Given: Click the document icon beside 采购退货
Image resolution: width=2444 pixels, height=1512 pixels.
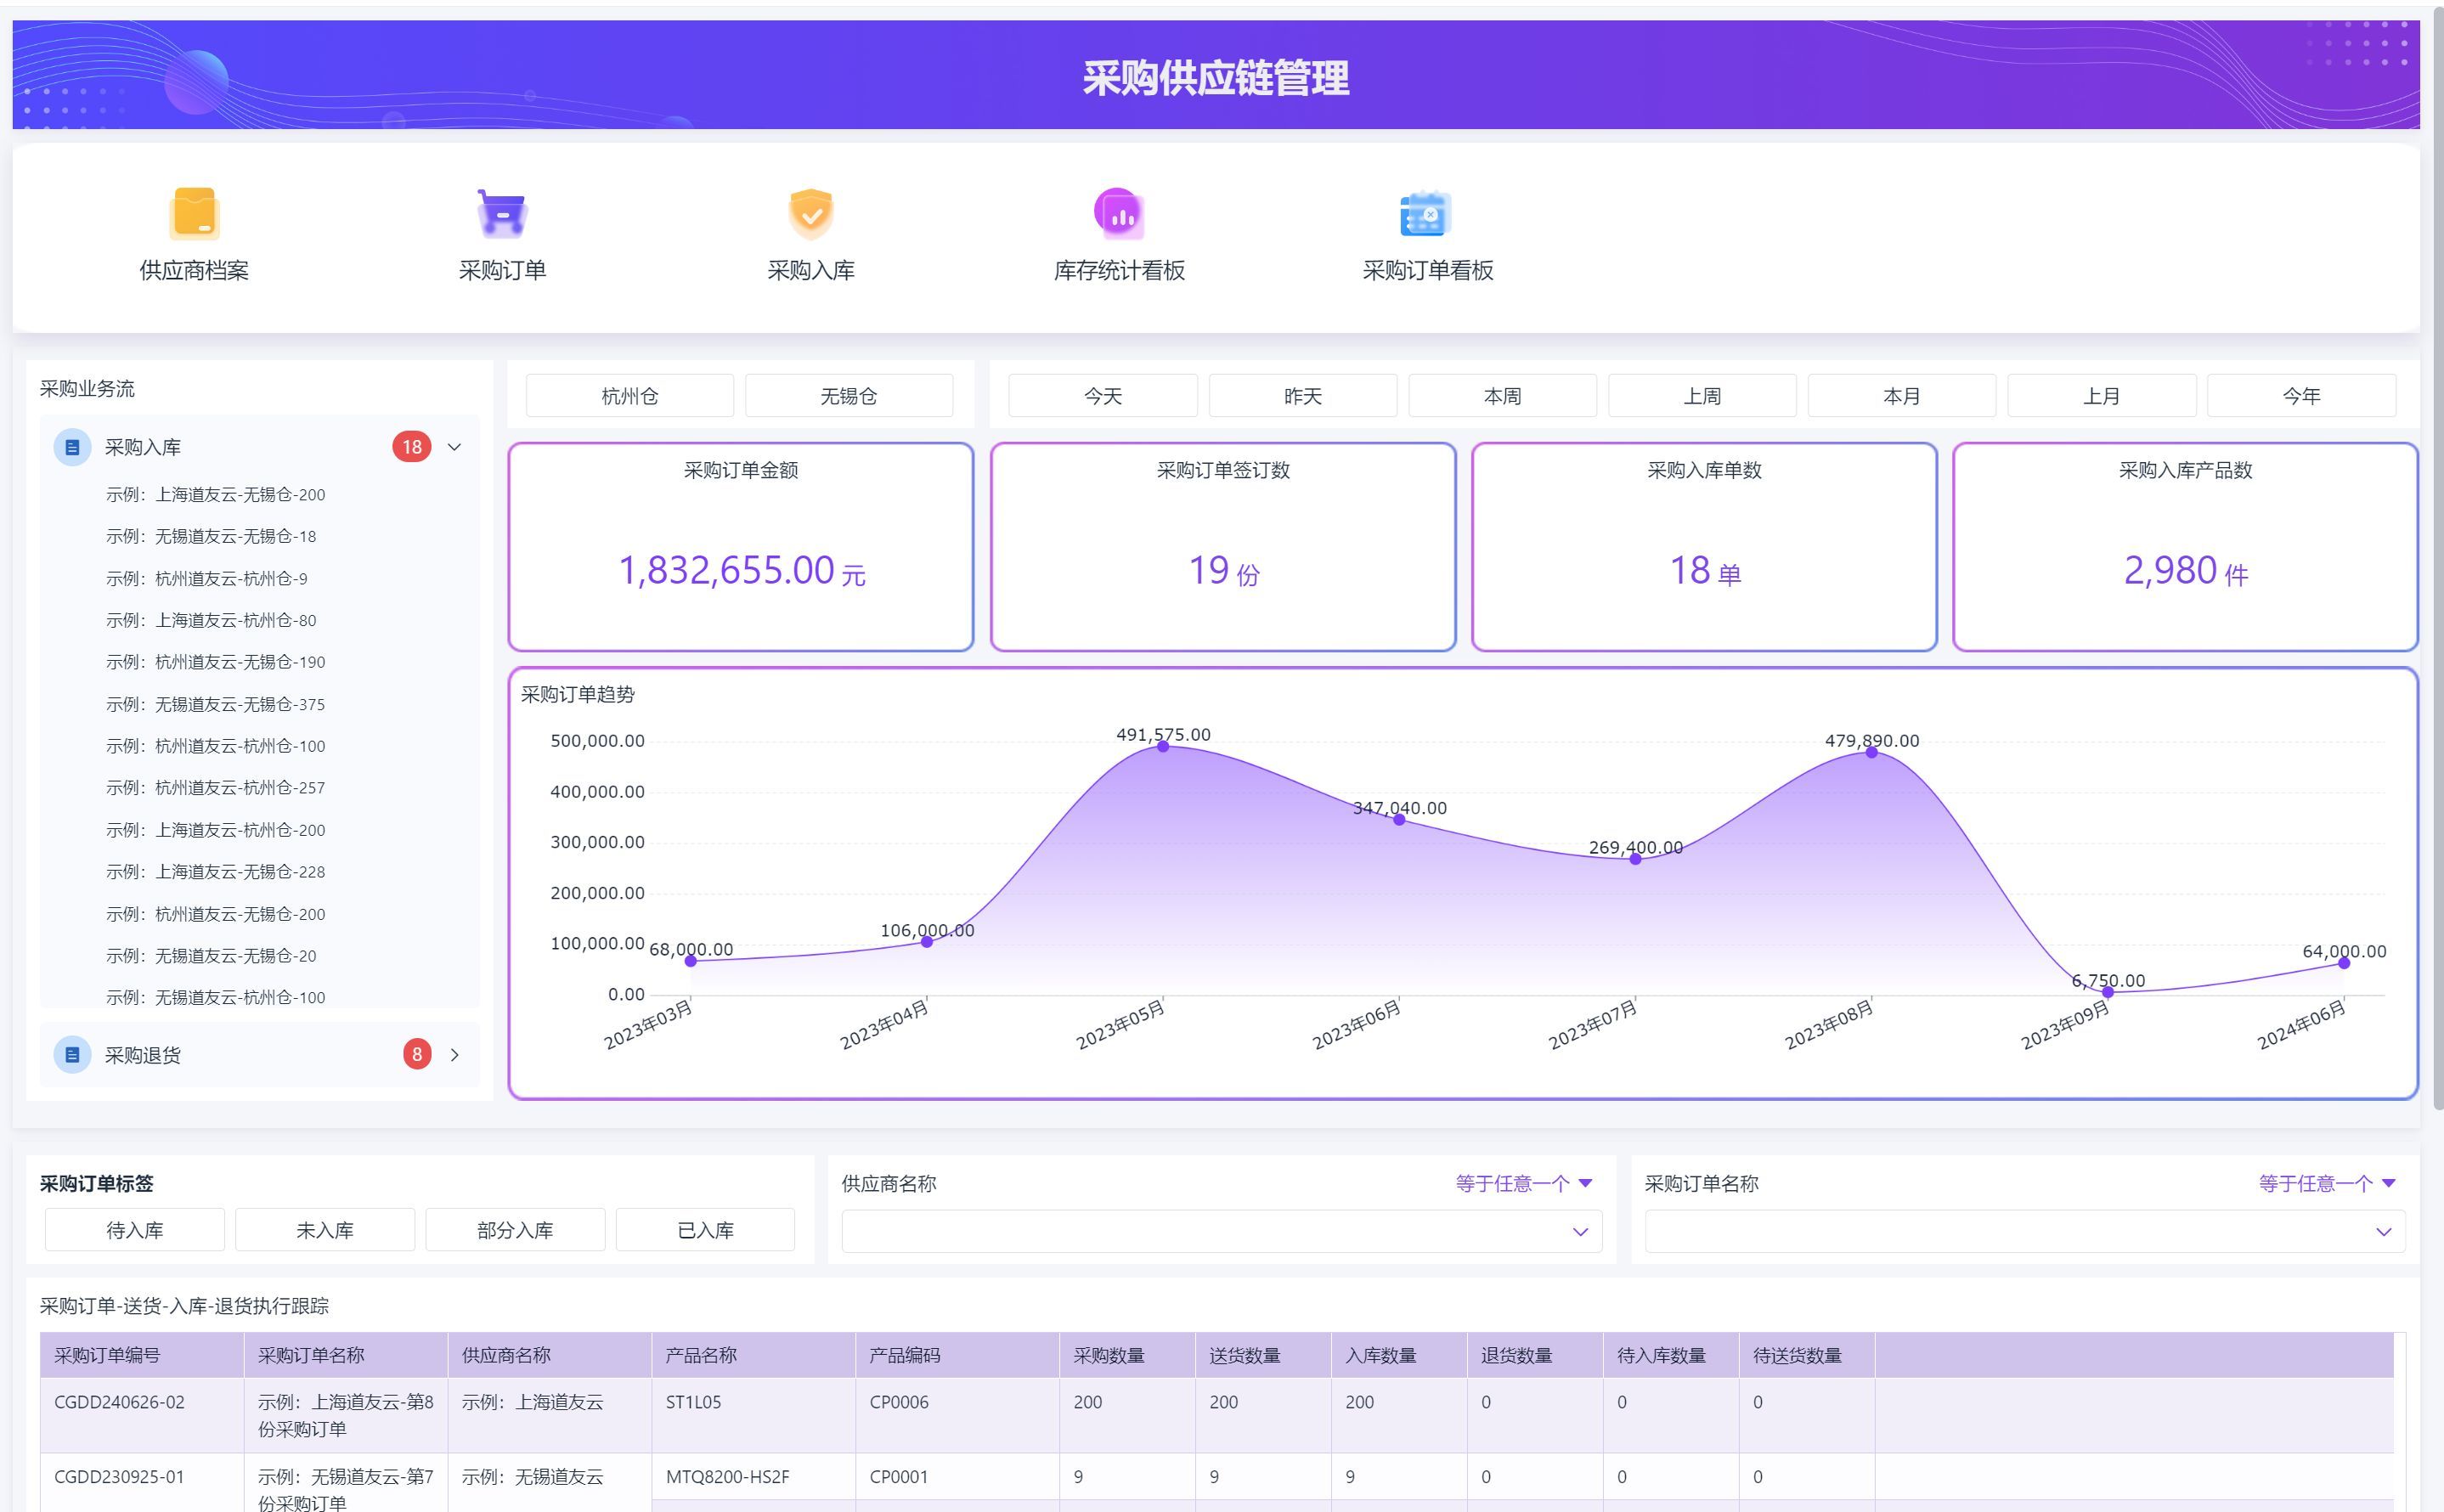Looking at the screenshot, I should click(x=72, y=1055).
